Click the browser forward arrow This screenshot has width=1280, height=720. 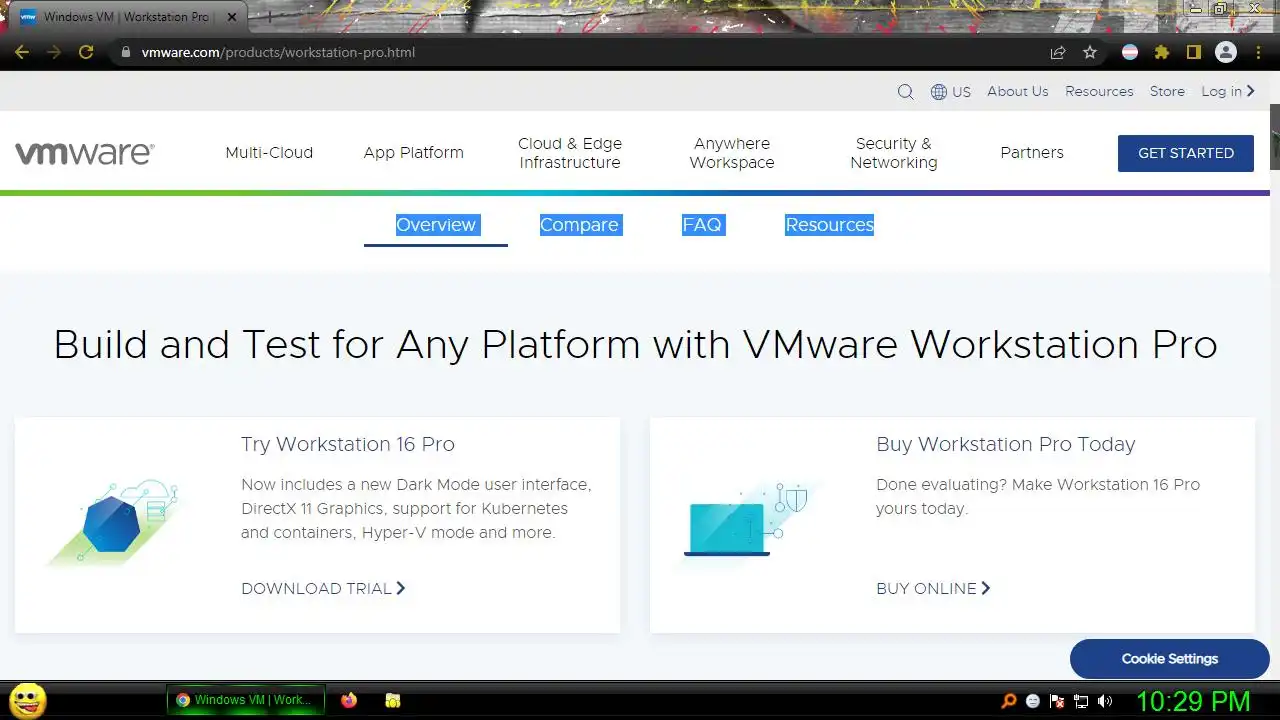pos(54,52)
